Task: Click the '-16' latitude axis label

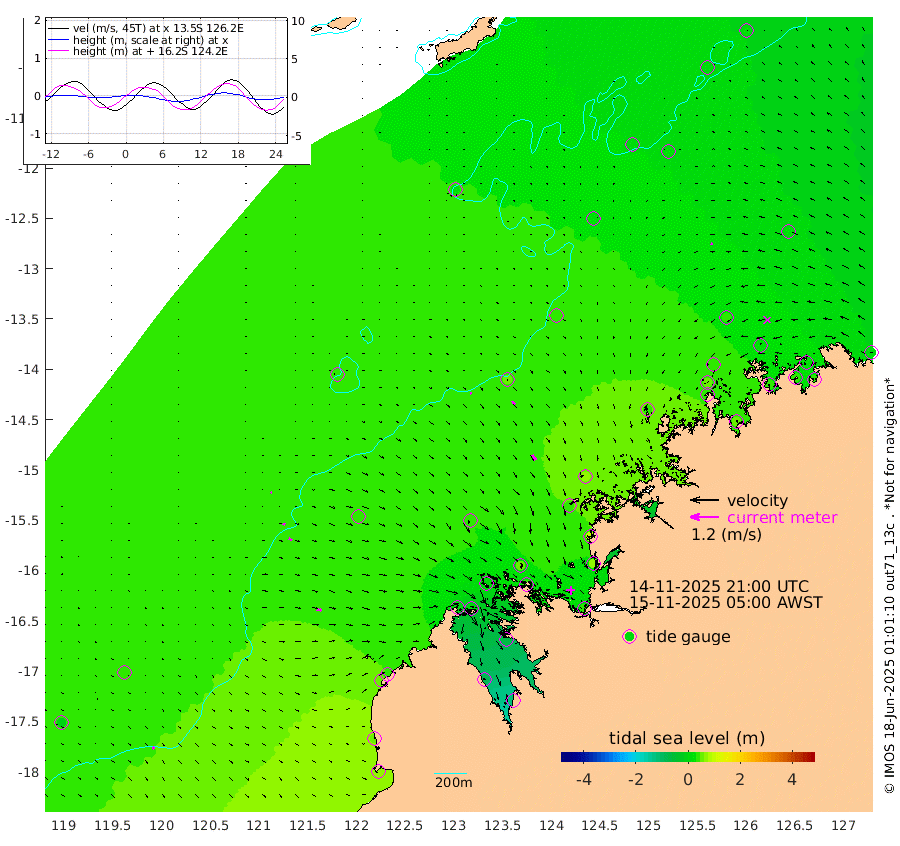Action: coord(28,571)
